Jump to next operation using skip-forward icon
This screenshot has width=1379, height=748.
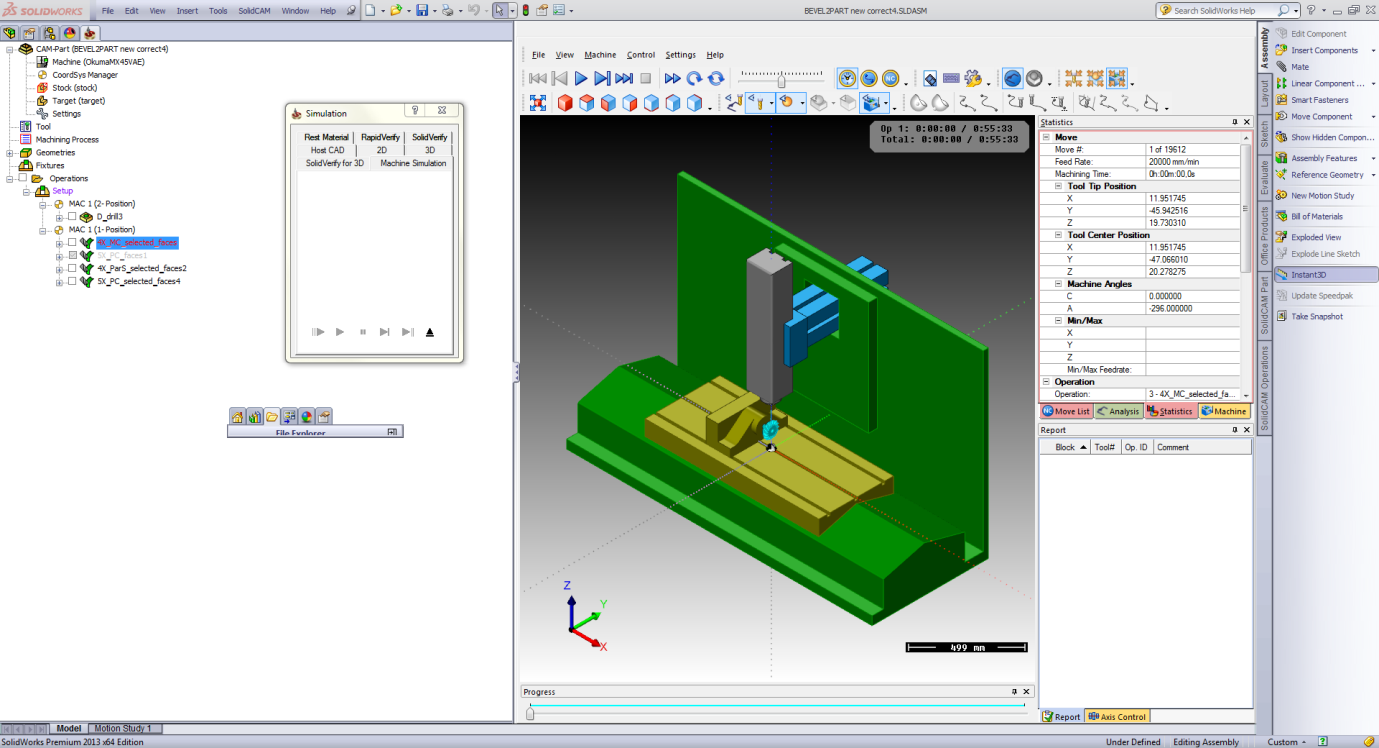tap(624, 78)
